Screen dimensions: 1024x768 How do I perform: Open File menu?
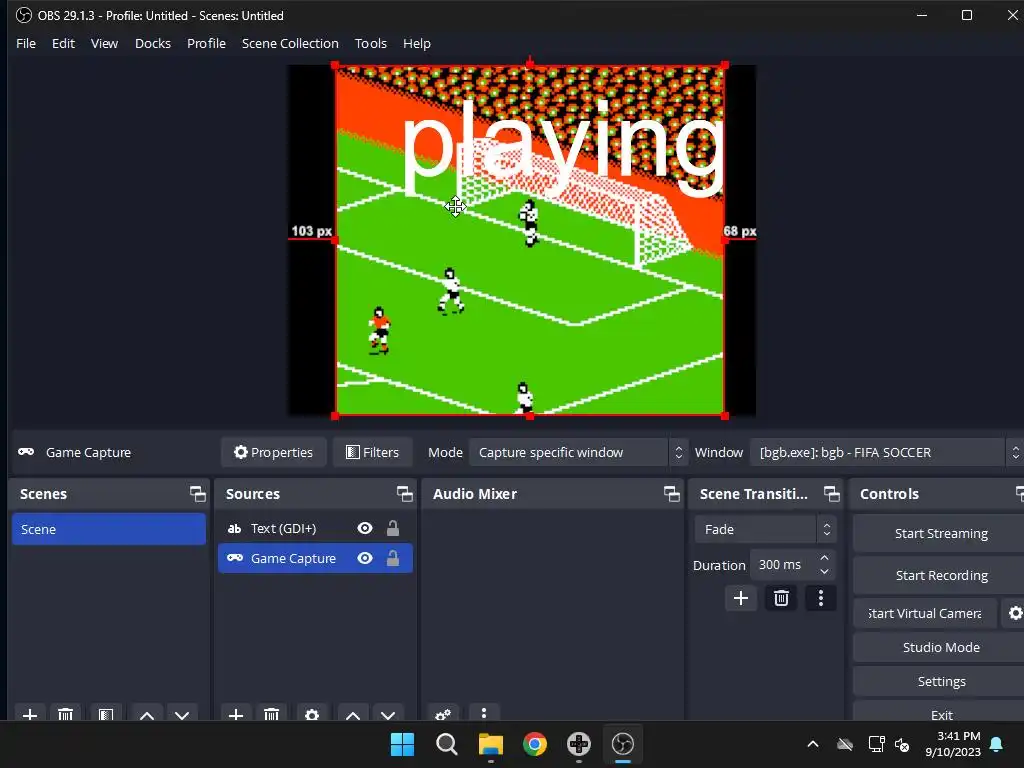(26, 43)
